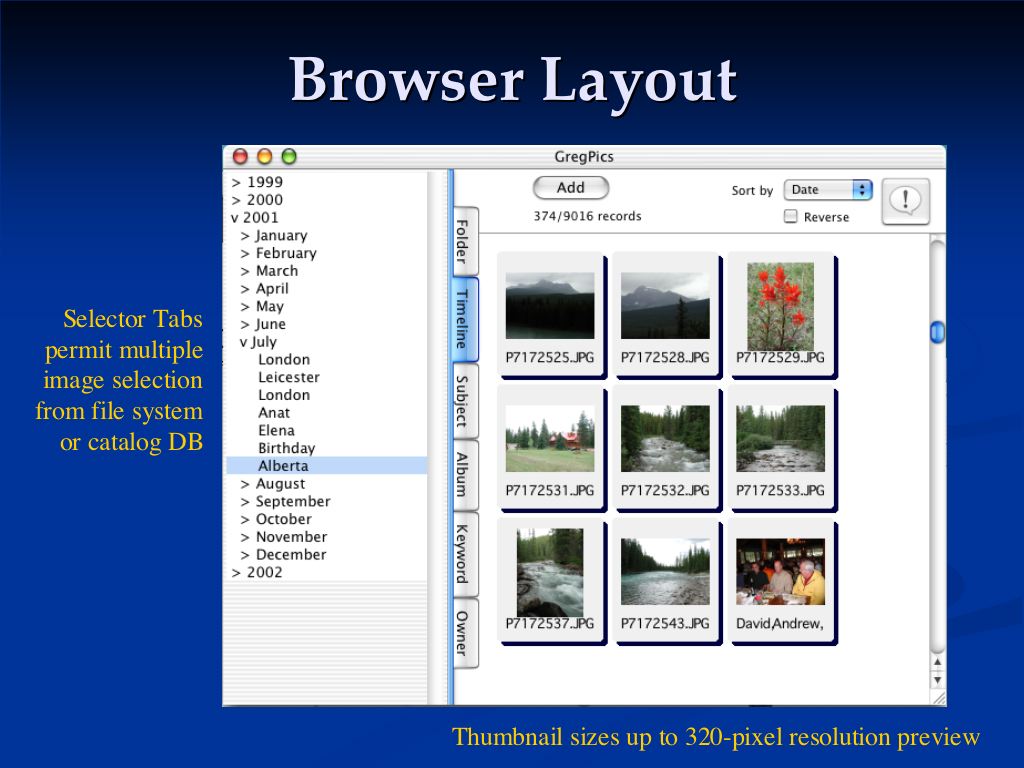The width and height of the screenshot is (1024, 768).
Task: Click the yellow minimize window button
Action: point(264,157)
